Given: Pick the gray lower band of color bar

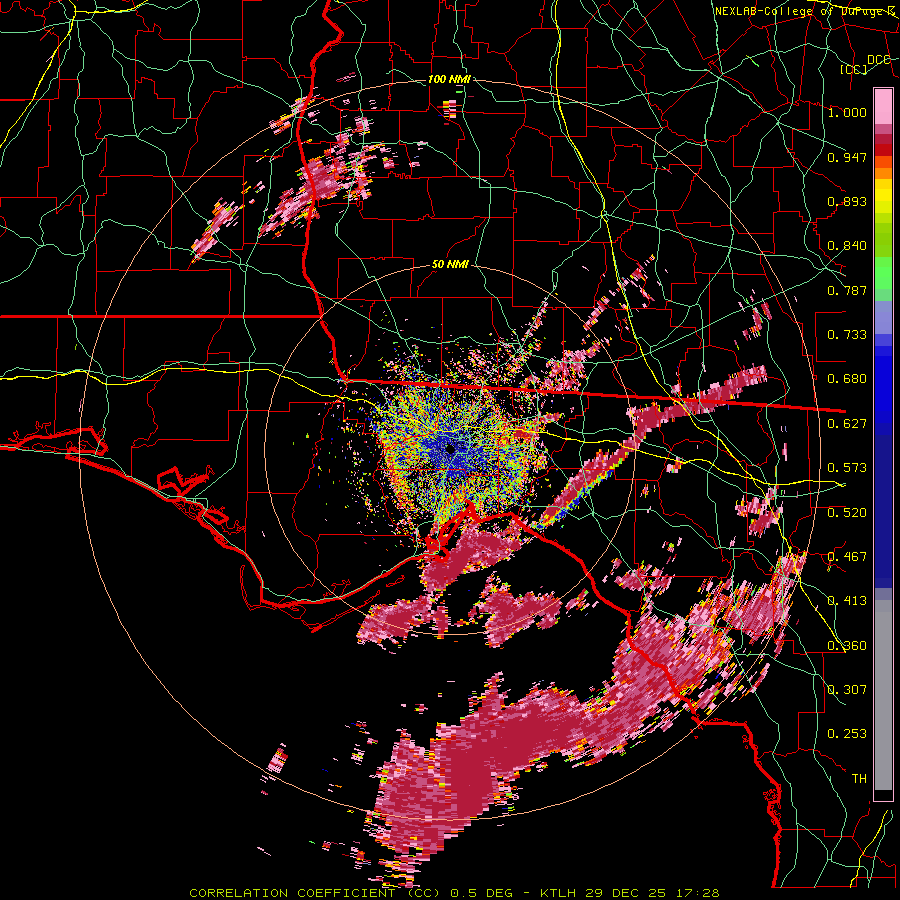Looking at the screenshot, I should click(883, 695).
